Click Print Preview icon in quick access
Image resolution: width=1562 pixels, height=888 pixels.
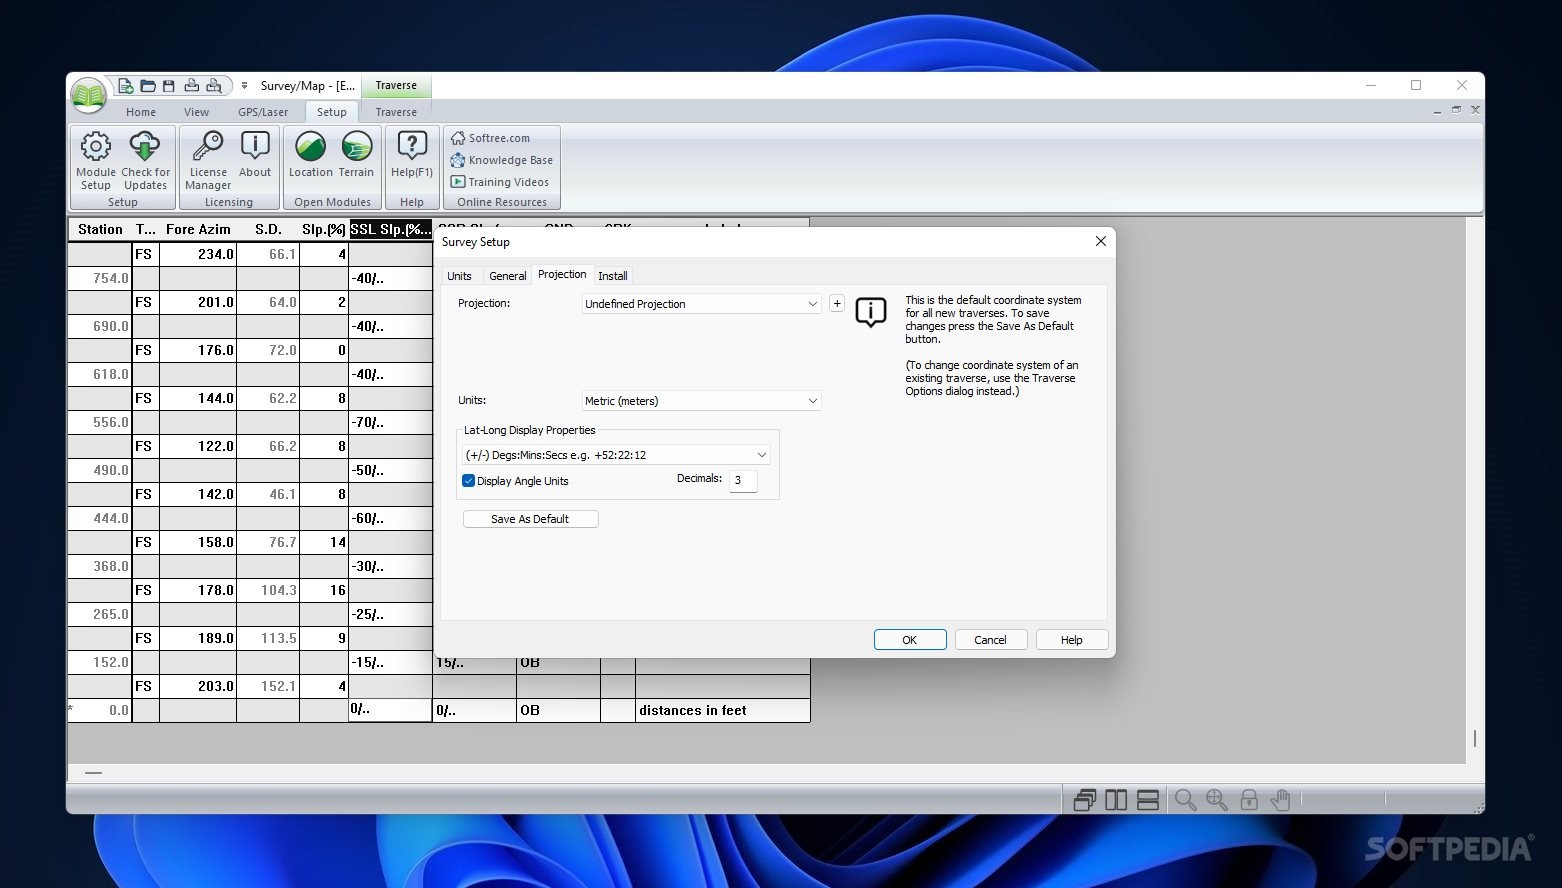[x=214, y=86]
